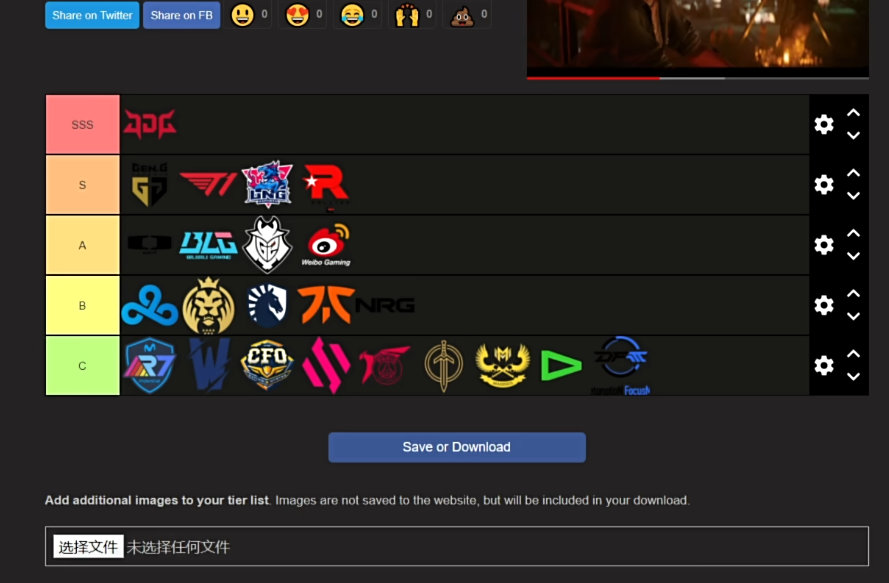Select the JDG logo in SSS tier
Image resolution: width=889 pixels, height=583 pixels.
[150, 124]
